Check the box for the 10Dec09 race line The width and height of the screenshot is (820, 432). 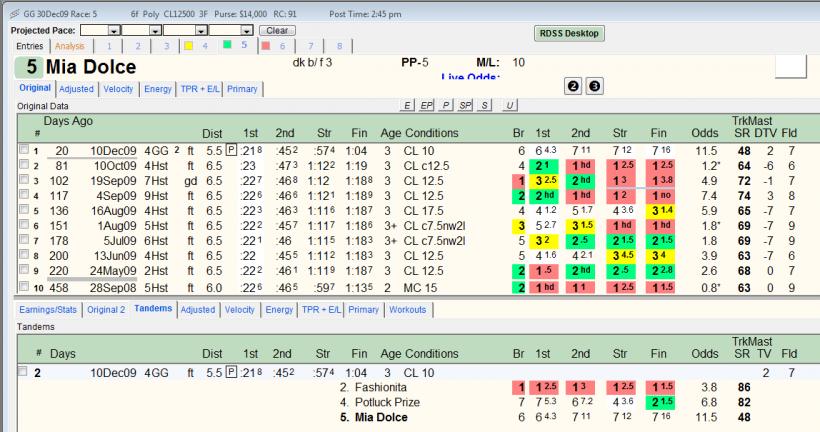tap(24, 150)
